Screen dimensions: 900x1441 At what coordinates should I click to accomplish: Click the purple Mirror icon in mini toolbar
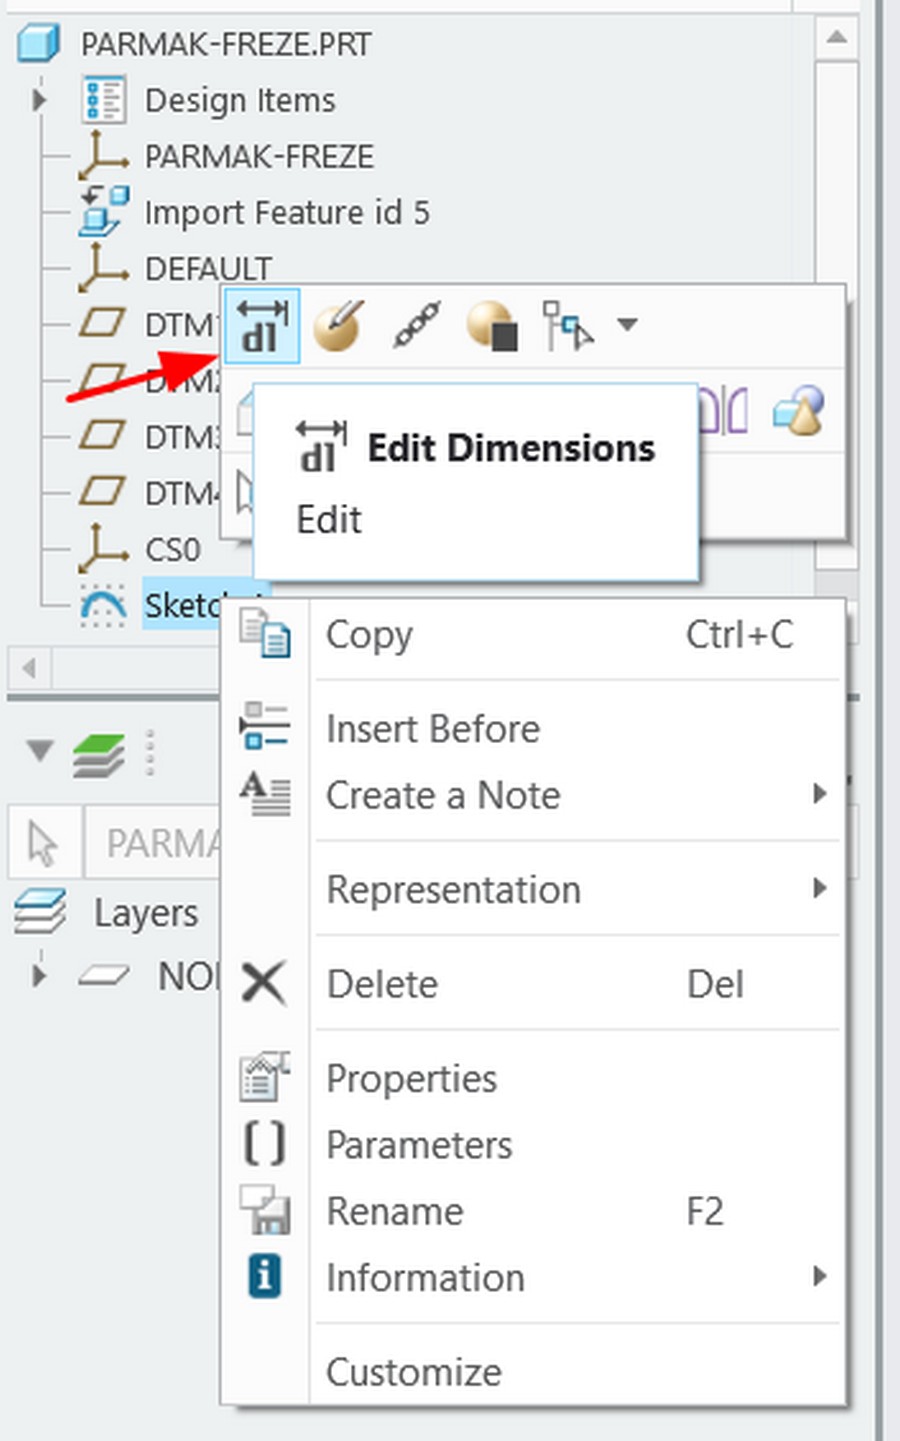[723, 412]
